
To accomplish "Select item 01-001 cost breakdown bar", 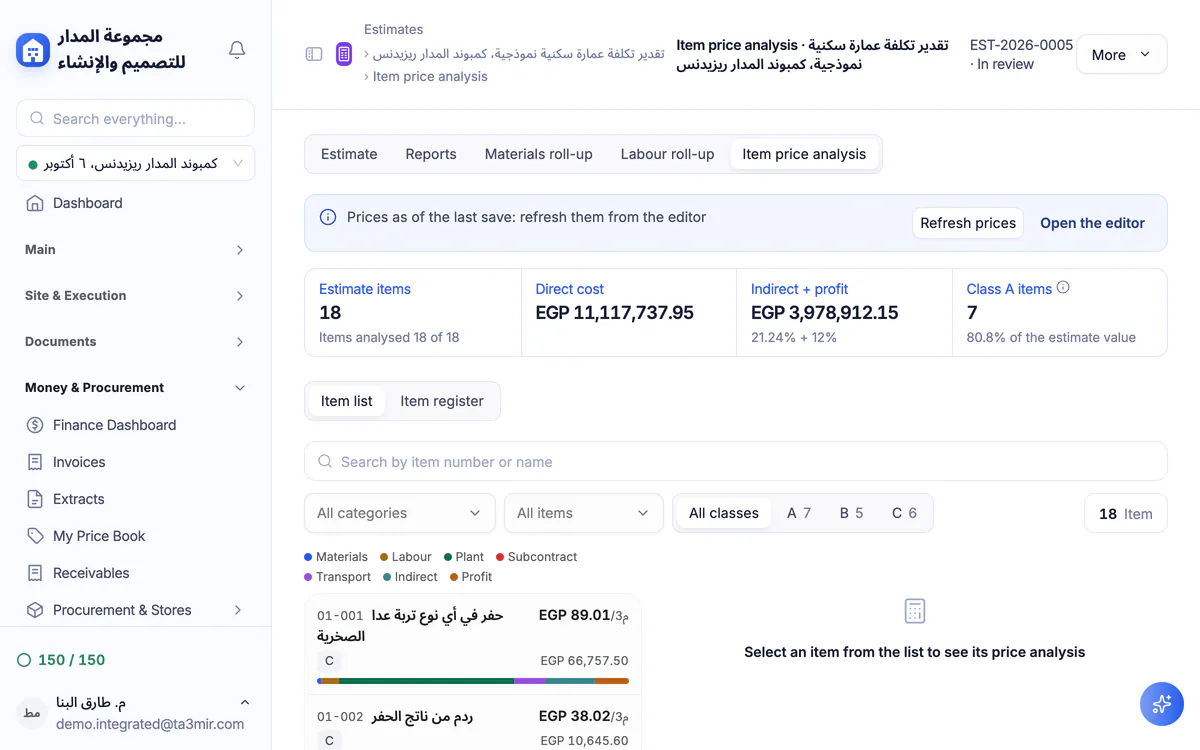I will tap(473, 681).
